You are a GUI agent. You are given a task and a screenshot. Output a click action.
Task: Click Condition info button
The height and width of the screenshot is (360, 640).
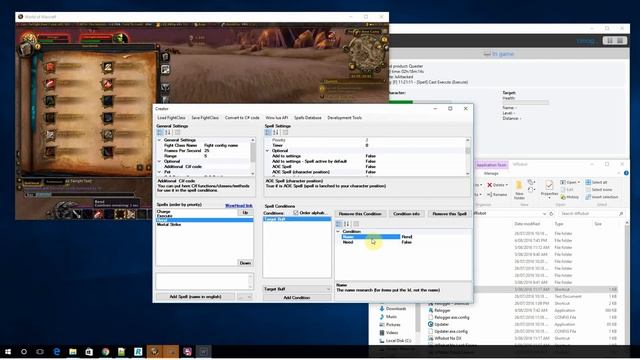point(407,213)
